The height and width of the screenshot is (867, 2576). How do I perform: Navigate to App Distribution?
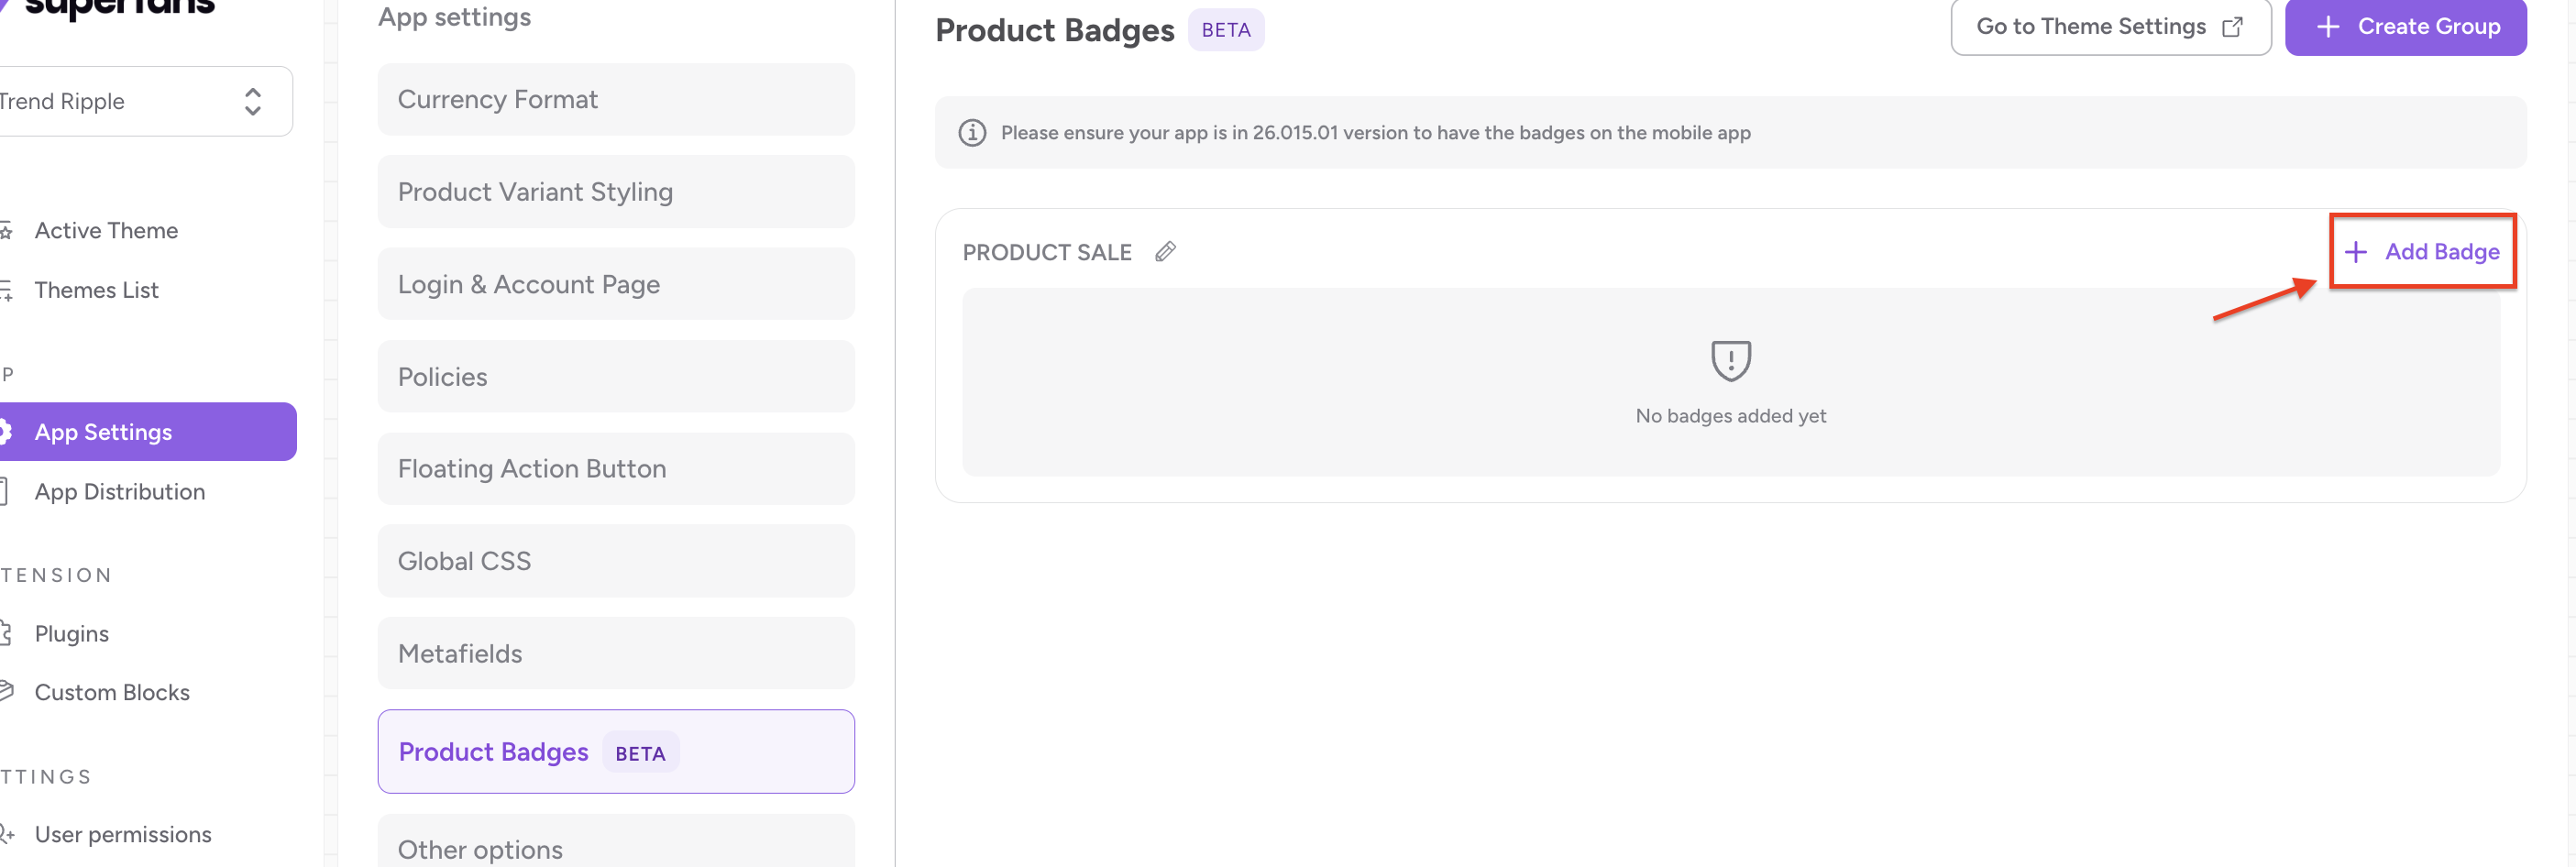point(119,492)
